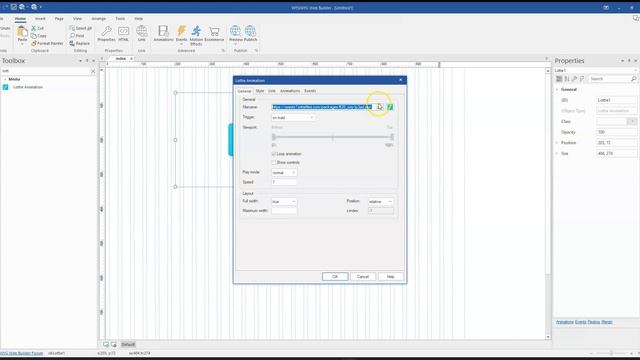Open the Help ribbon tab
The width and height of the screenshot is (640, 360).
pos(139,19)
